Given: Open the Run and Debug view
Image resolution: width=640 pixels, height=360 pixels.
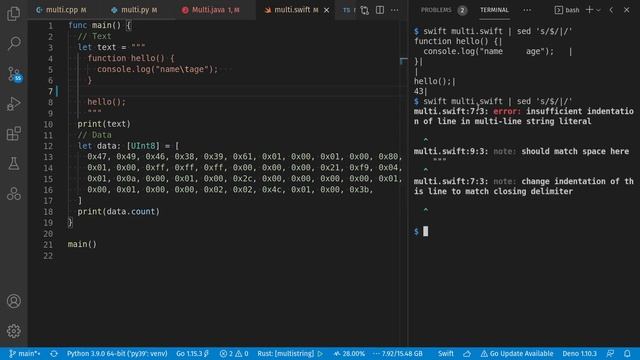Looking at the screenshot, I should (13, 104).
